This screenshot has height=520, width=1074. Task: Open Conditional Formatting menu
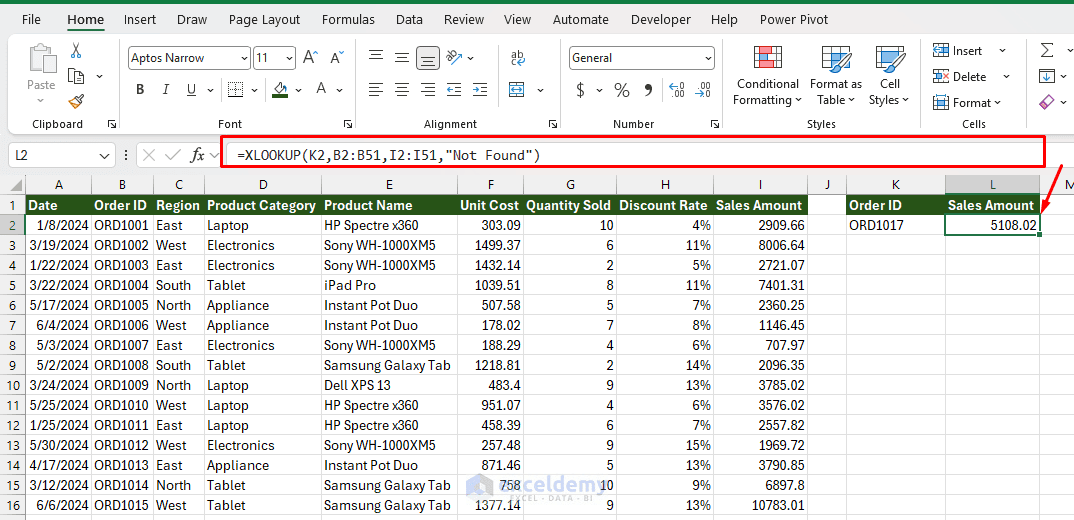point(768,75)
